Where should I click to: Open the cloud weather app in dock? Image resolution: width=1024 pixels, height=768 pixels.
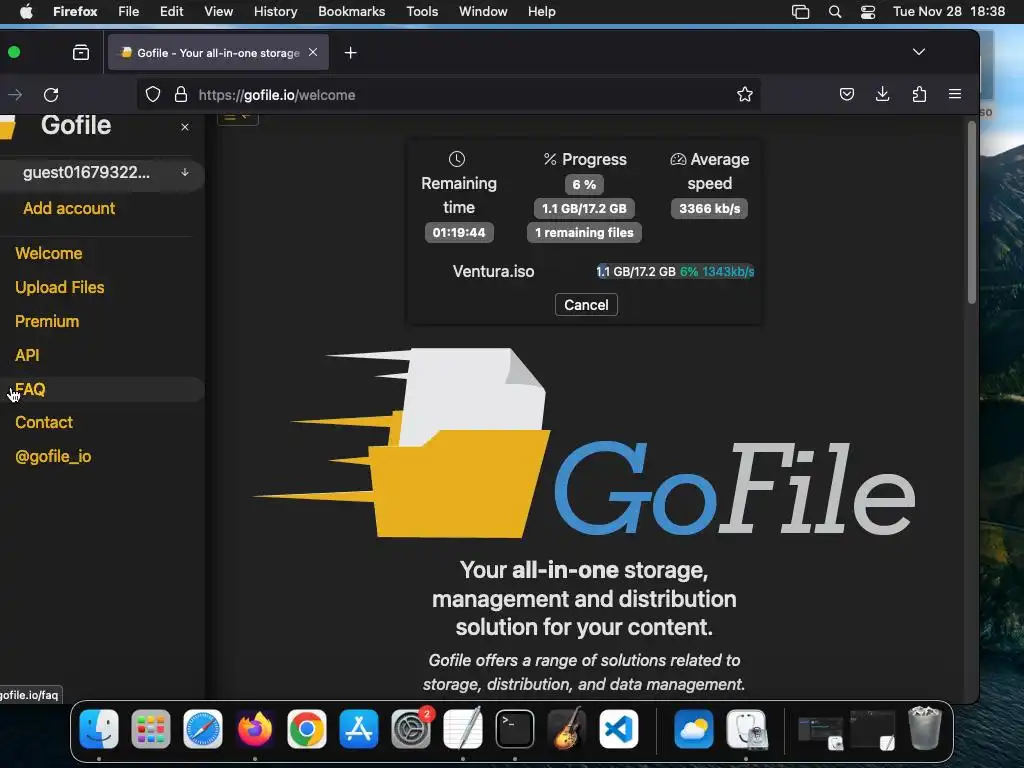[x=694, y=729]
